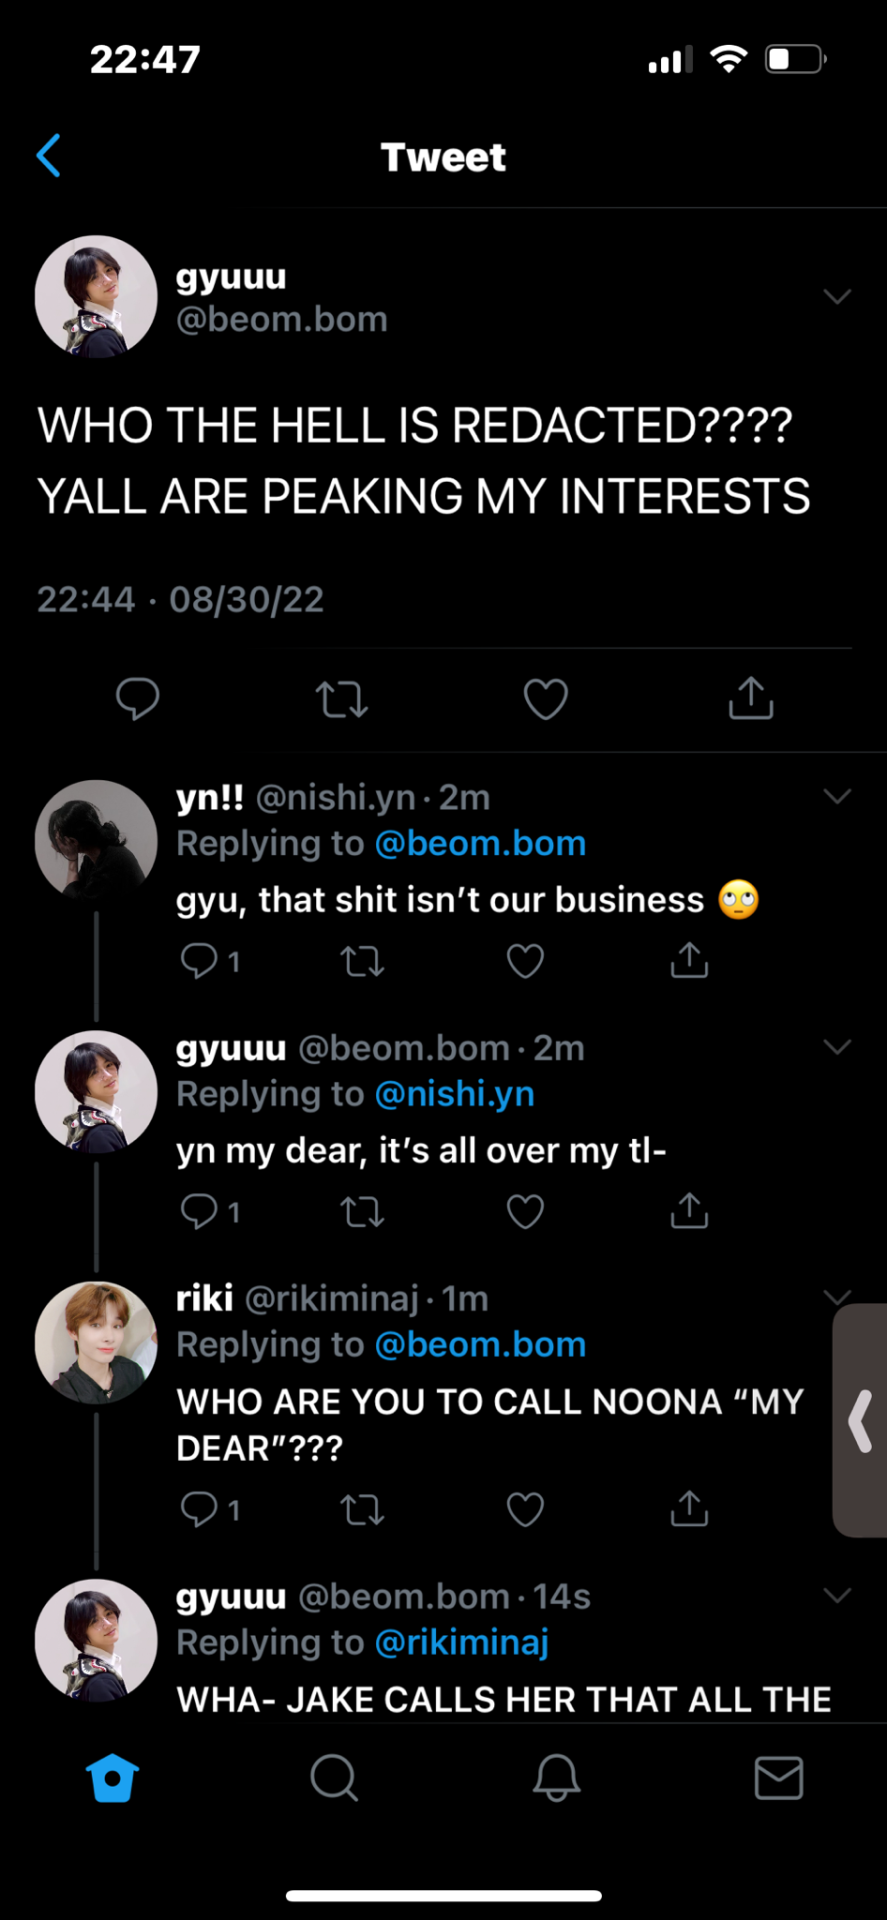The image size is (887, 1920).
Task: Open the Messages envelope tab
Action: pos(778,1778)
